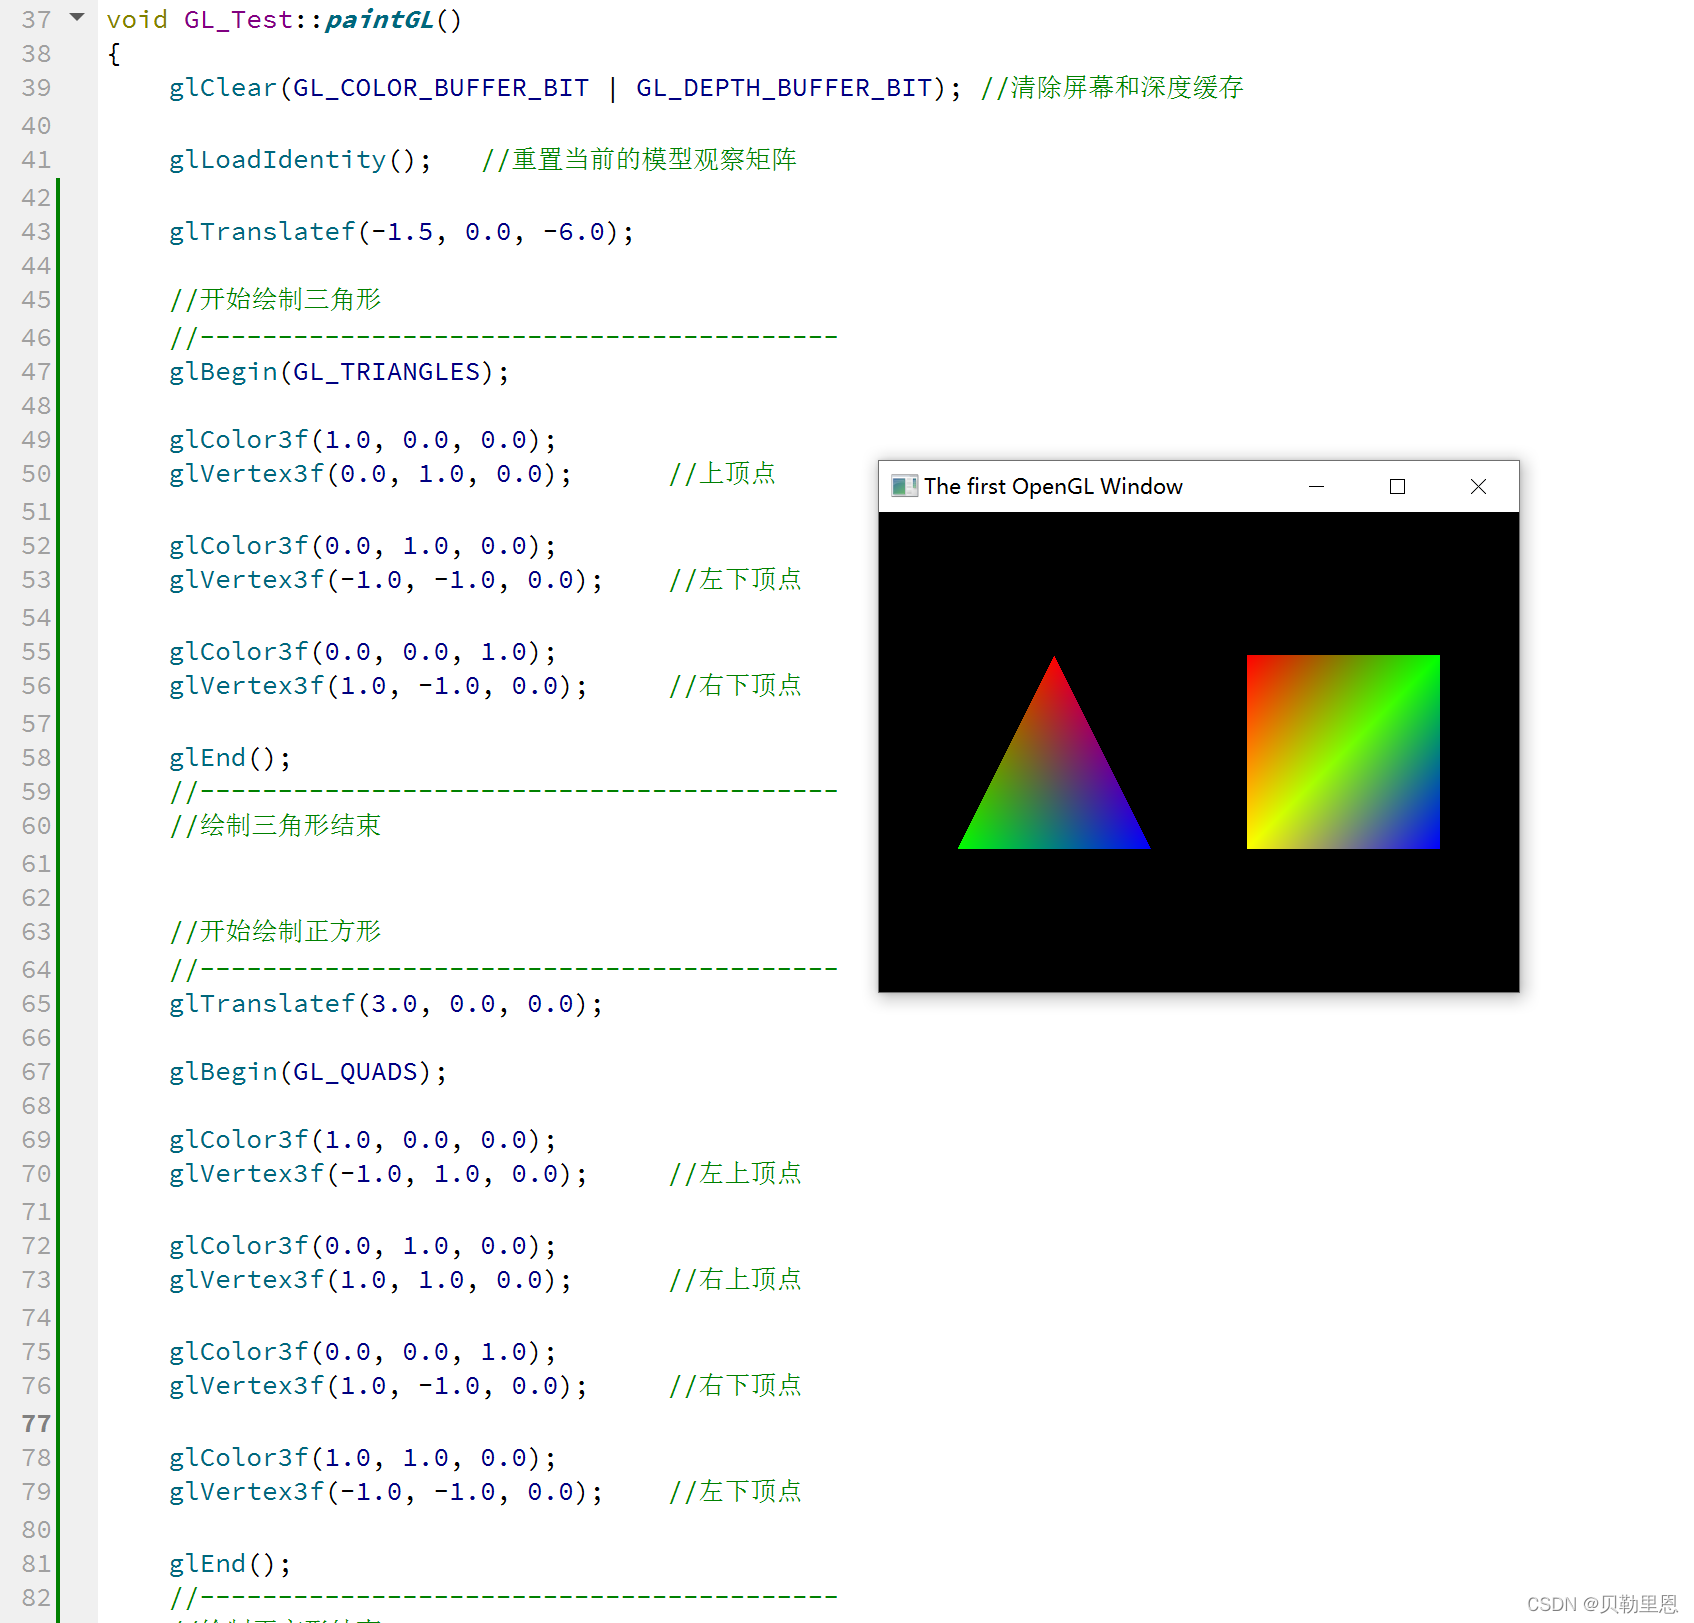Screen dimensions: 1694x1623
Task: Click line number 37 in gutter
Action: 36,20
